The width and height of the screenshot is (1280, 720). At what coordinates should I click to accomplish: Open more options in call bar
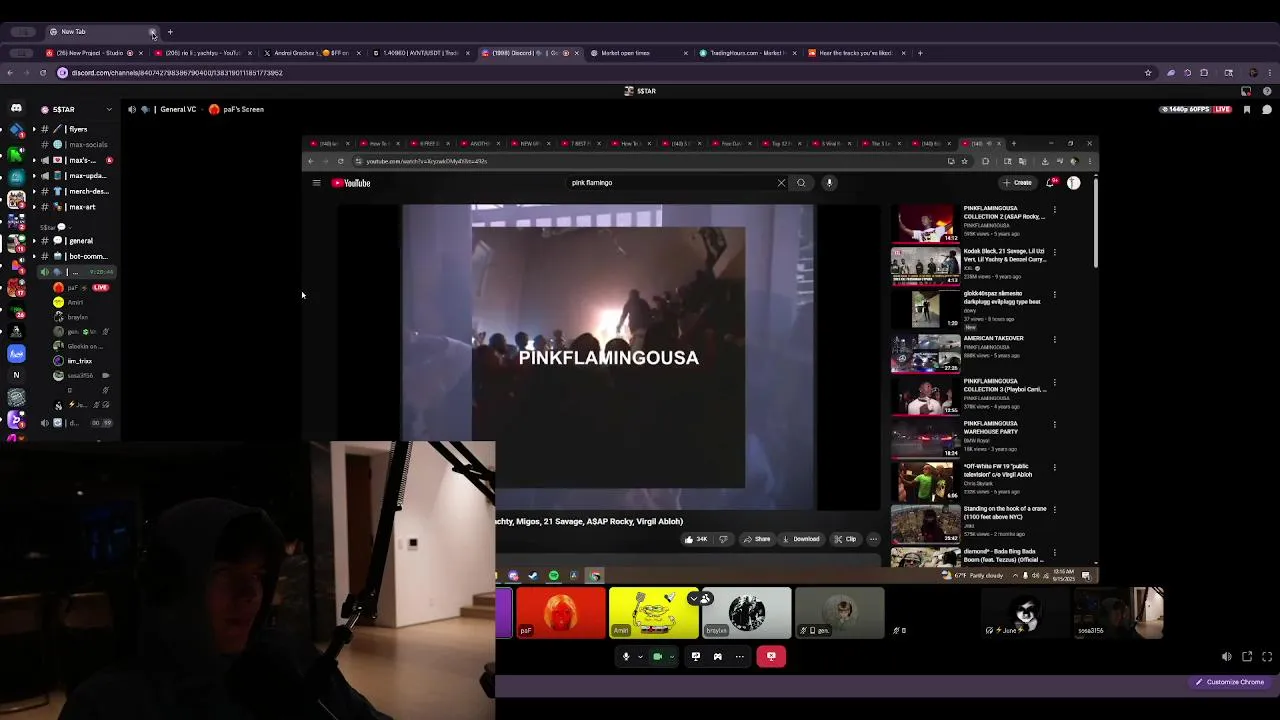[739, 657]
